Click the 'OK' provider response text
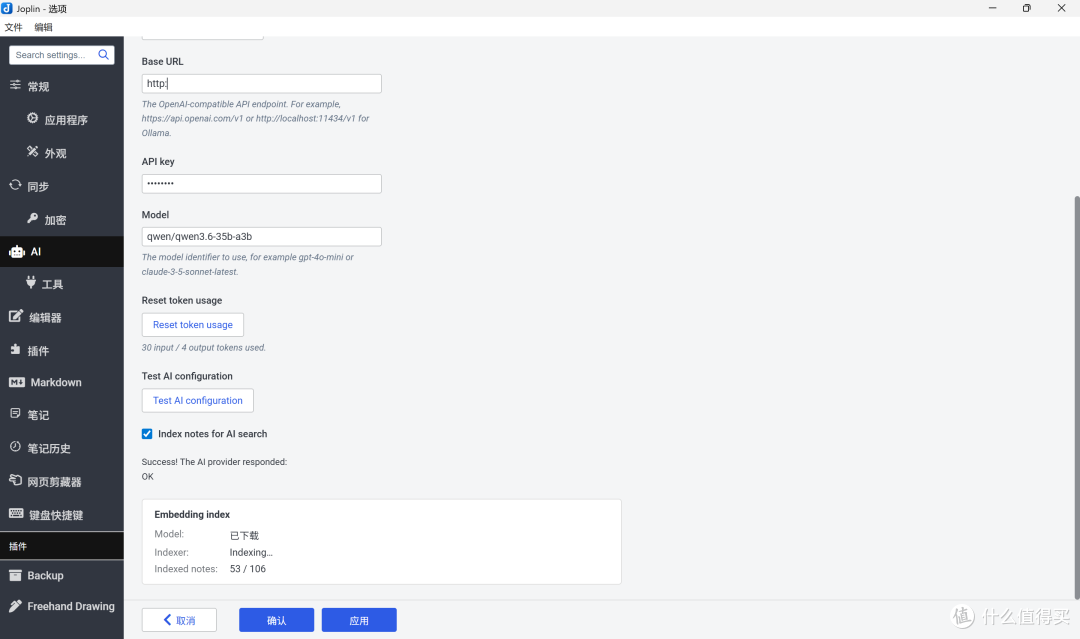The height and width of the screenshot is (639, 1080). click(x=147, y=476)
